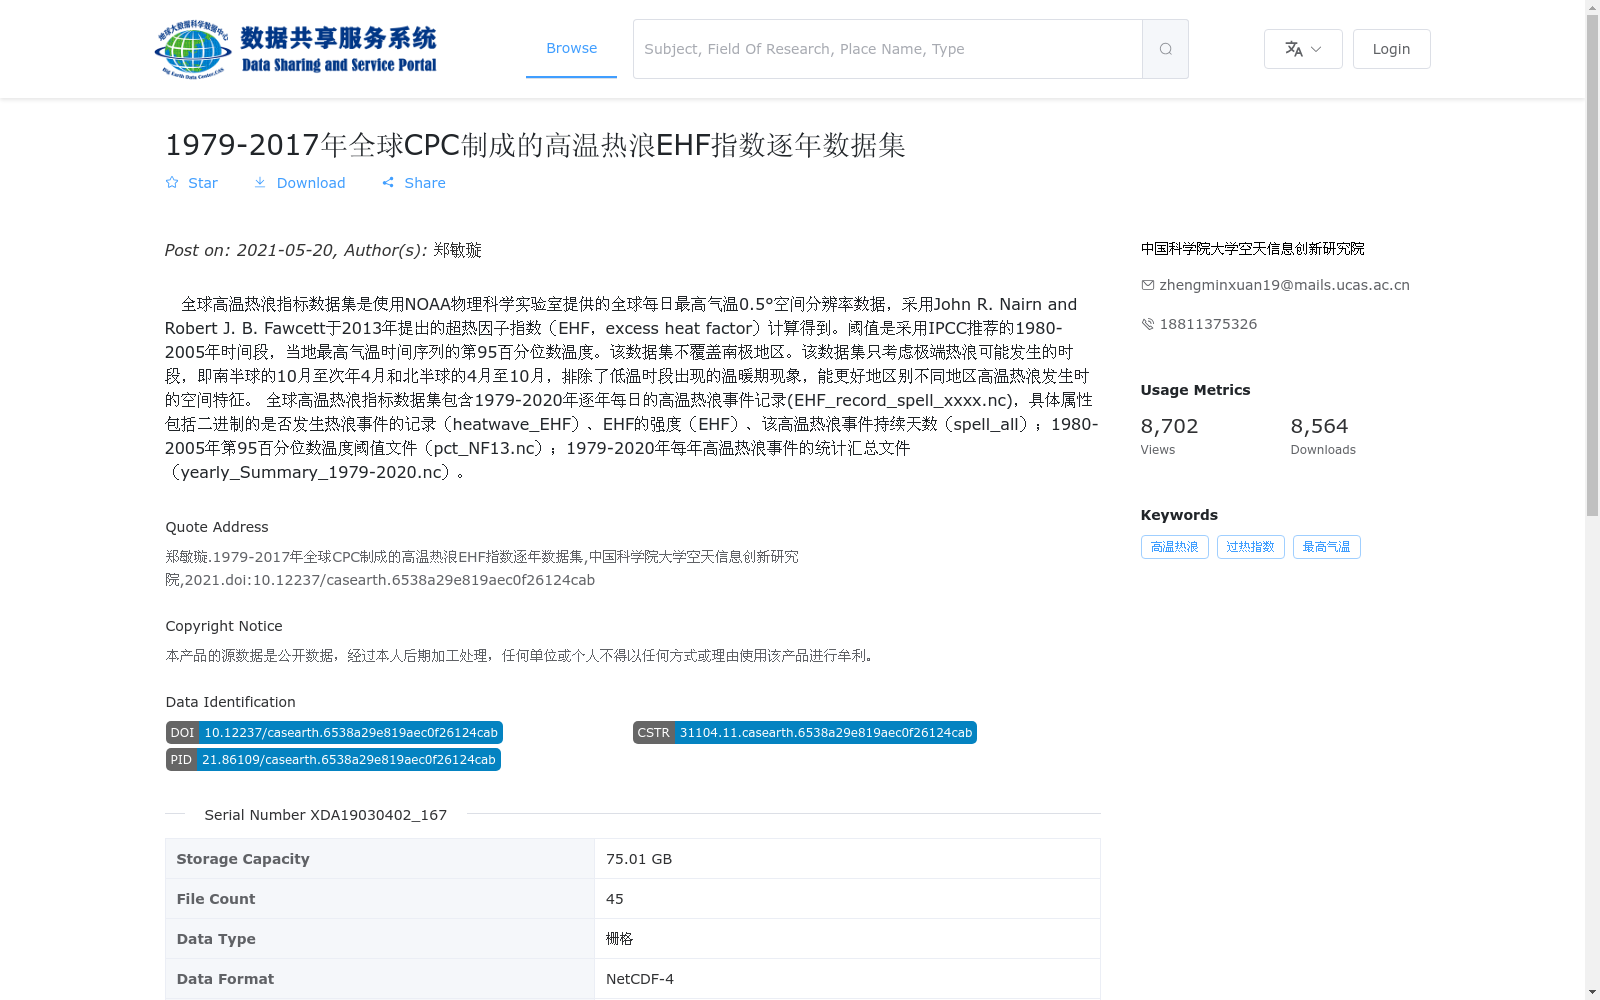Click the scrollbar down arrow

1592,992
